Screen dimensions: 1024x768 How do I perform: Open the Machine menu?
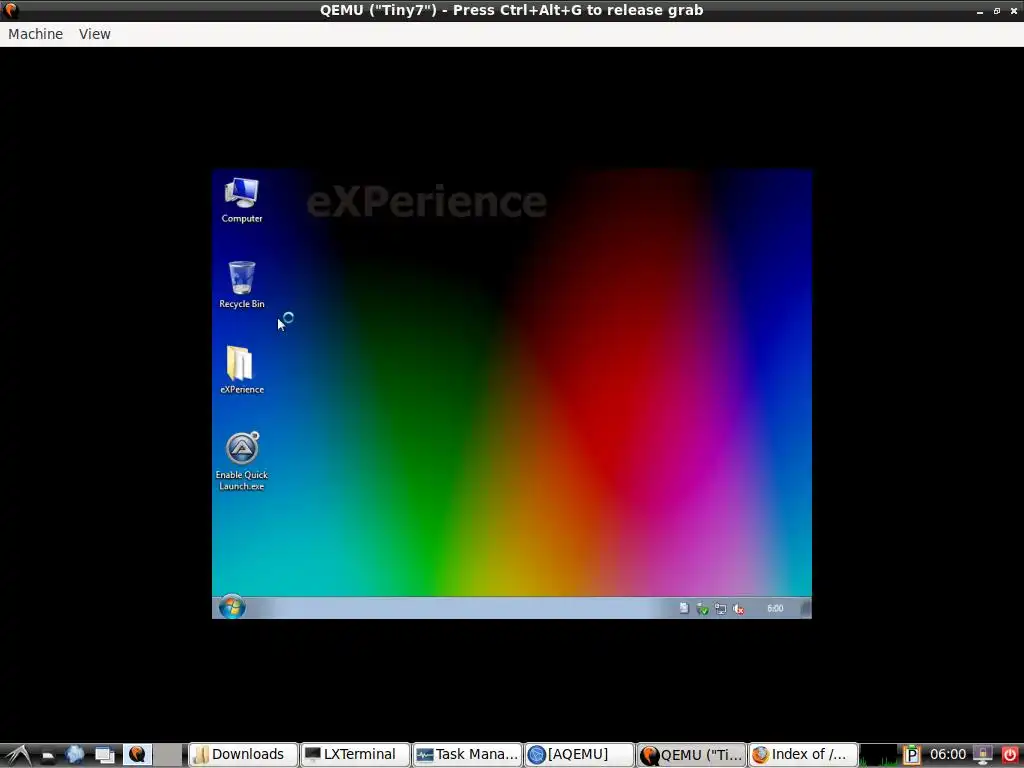click(36, 34)
